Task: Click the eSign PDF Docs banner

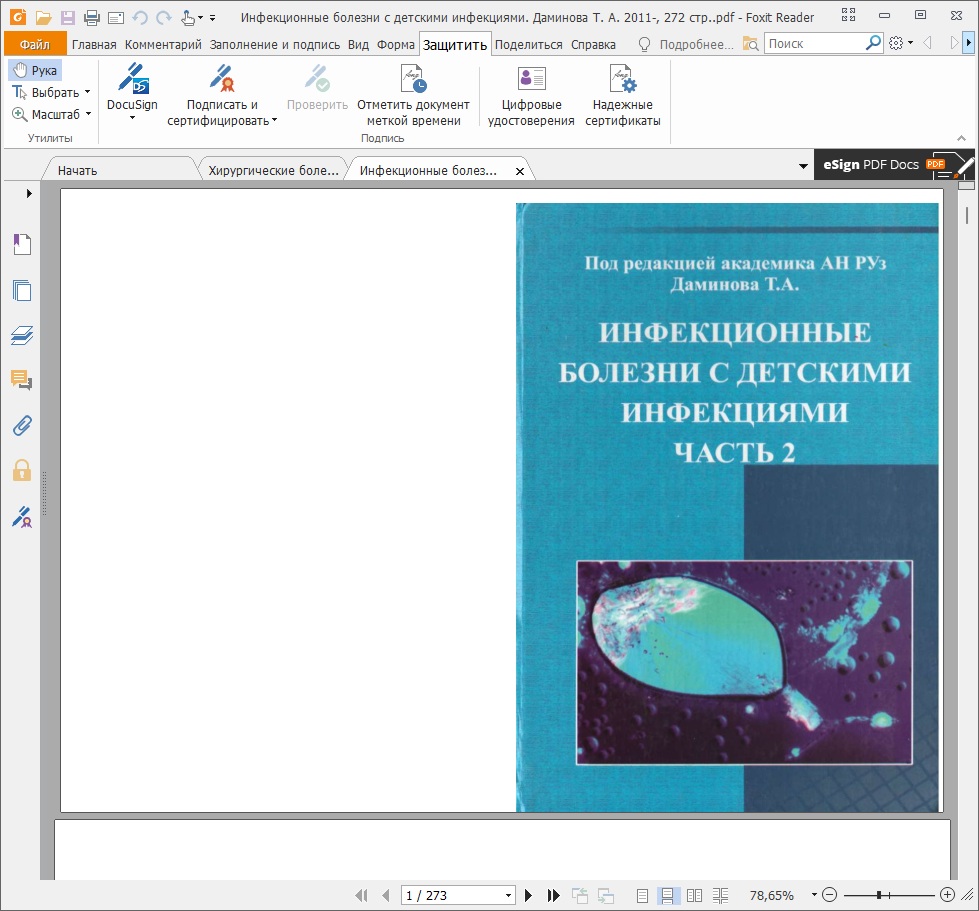Action: [x=893, y=165]
